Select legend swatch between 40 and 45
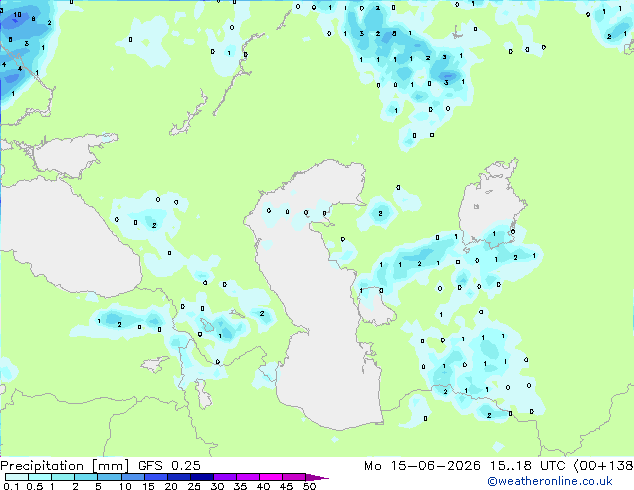This screenshot has width=634, height=490. click(x=271, y=477)
